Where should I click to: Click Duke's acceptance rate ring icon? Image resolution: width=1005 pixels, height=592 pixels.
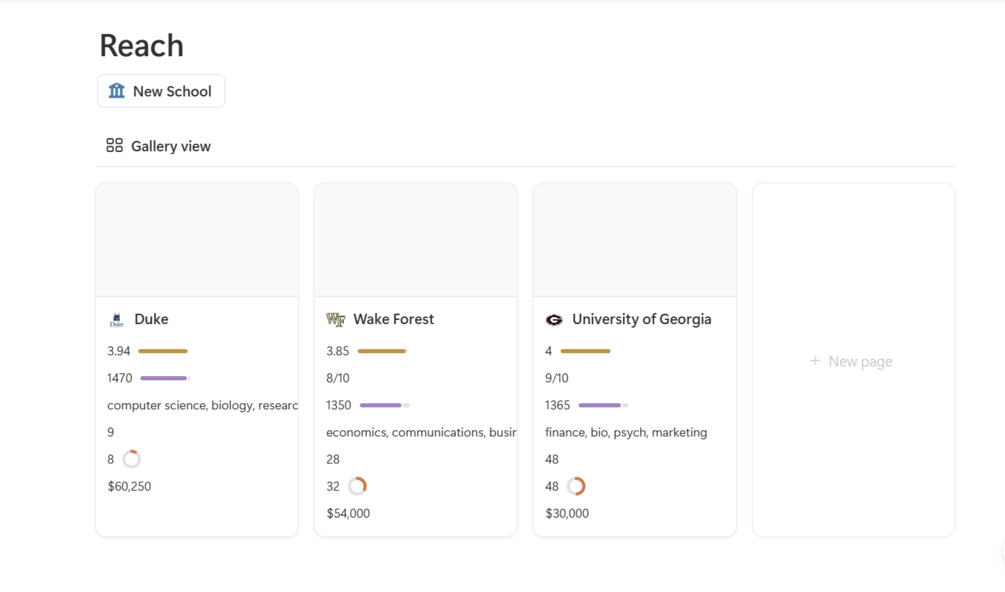131,459
